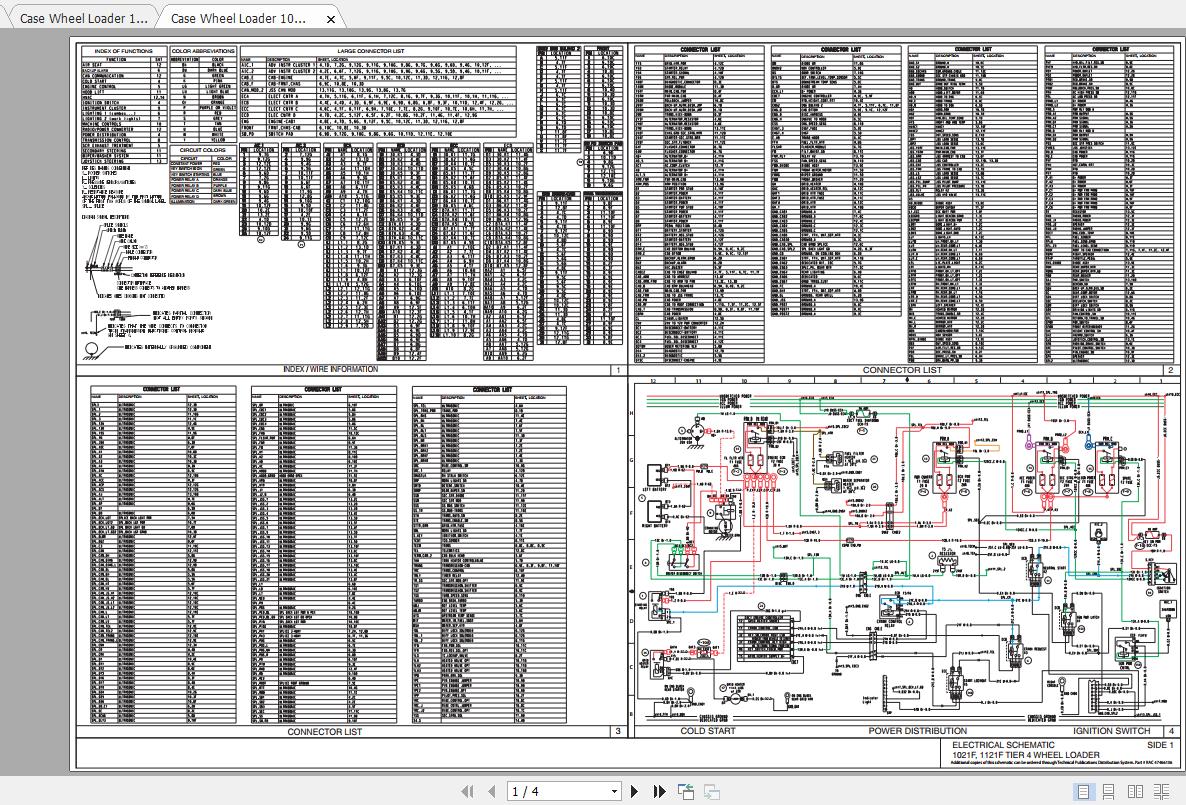1186x805 pixels.
Task: Open the page number dropdown list
Action: pos(614,791)
